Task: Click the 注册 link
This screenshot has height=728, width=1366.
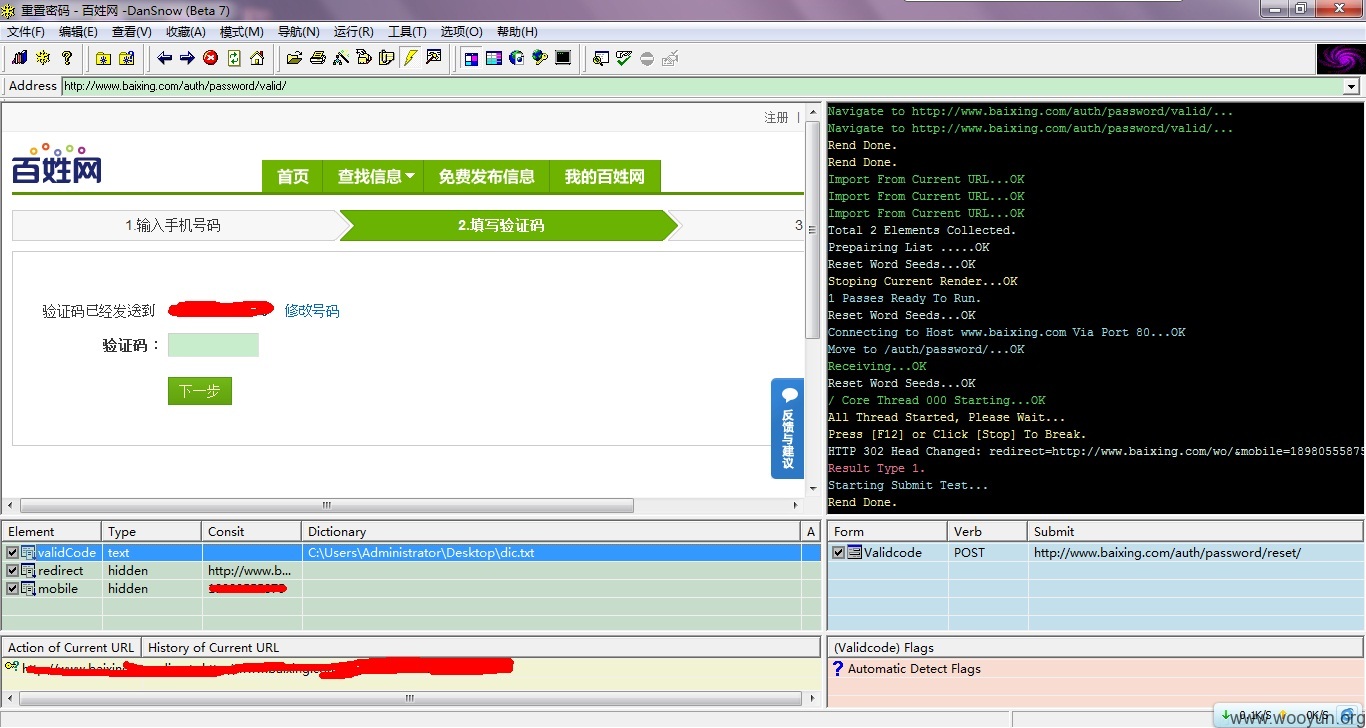Action: pyautogui.click(x=776, y=117)
